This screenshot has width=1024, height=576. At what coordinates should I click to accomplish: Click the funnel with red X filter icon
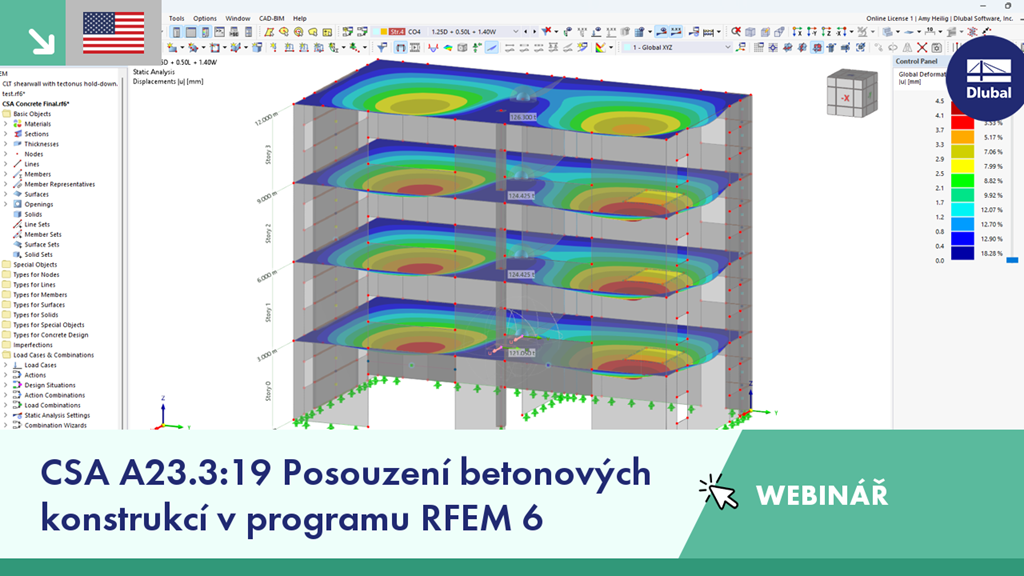pos(546,31)
